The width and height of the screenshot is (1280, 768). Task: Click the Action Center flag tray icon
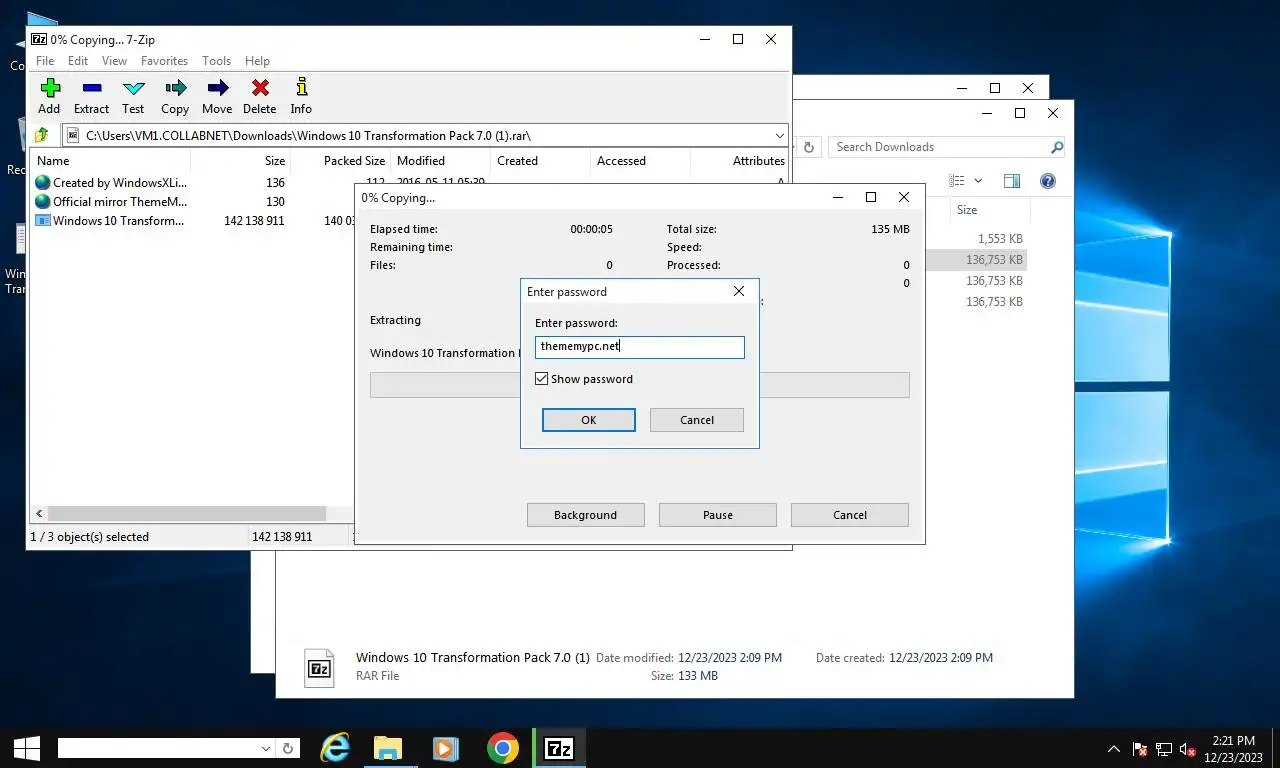pos(1139,749)
